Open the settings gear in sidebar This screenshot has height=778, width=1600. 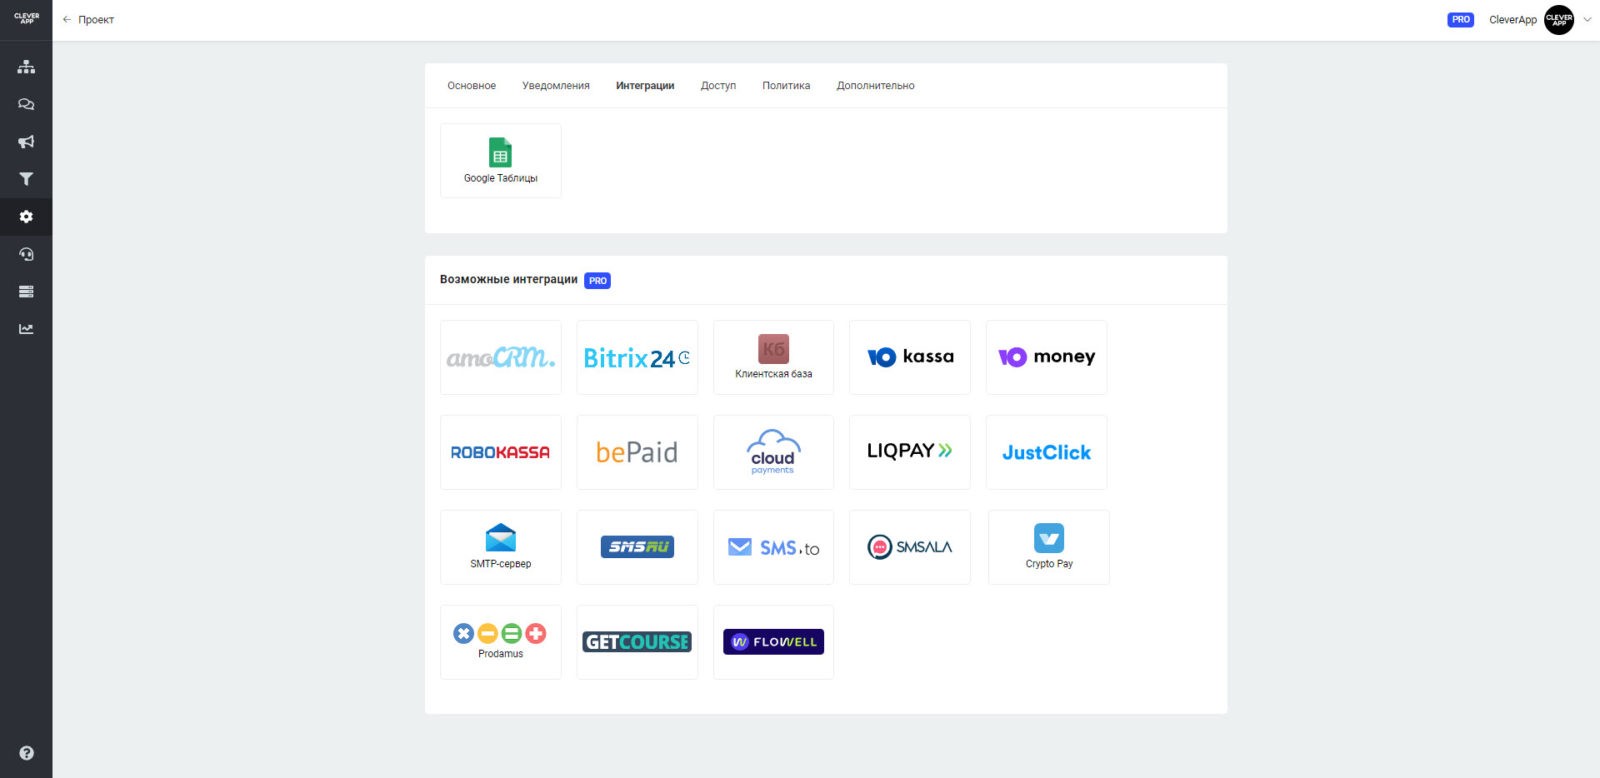(x=26, y=217)
